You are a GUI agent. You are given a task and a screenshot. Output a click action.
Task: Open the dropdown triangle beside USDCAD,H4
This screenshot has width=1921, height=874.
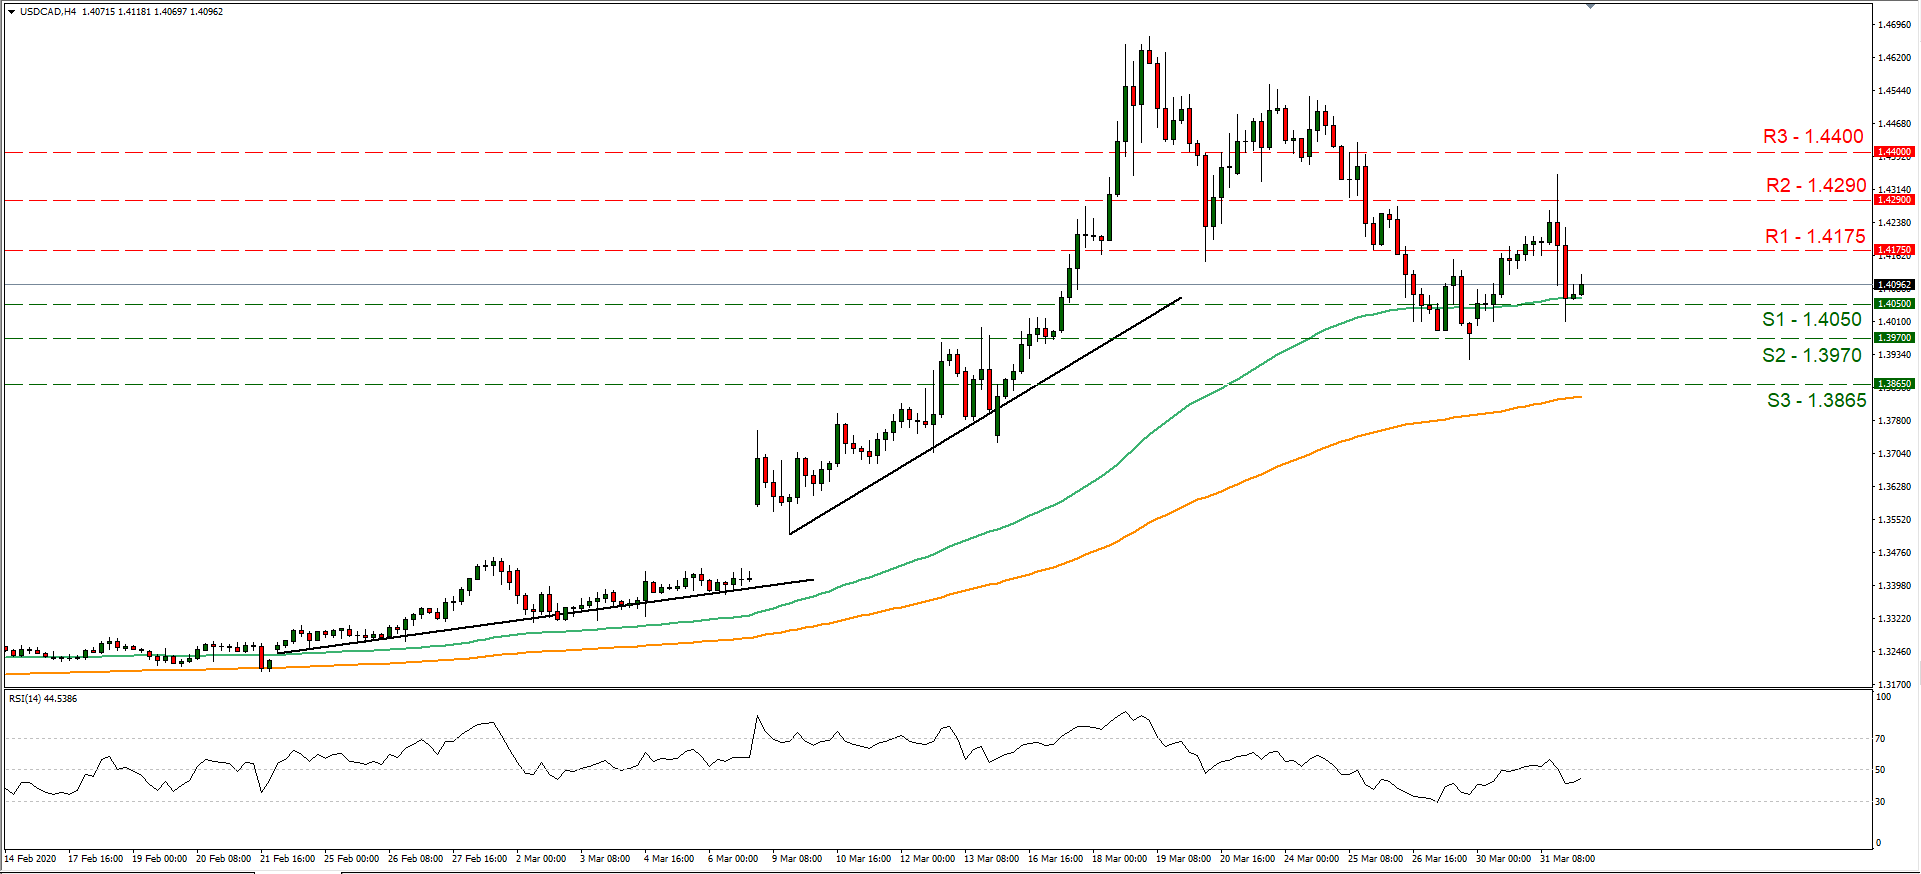(x=11, y=12)
